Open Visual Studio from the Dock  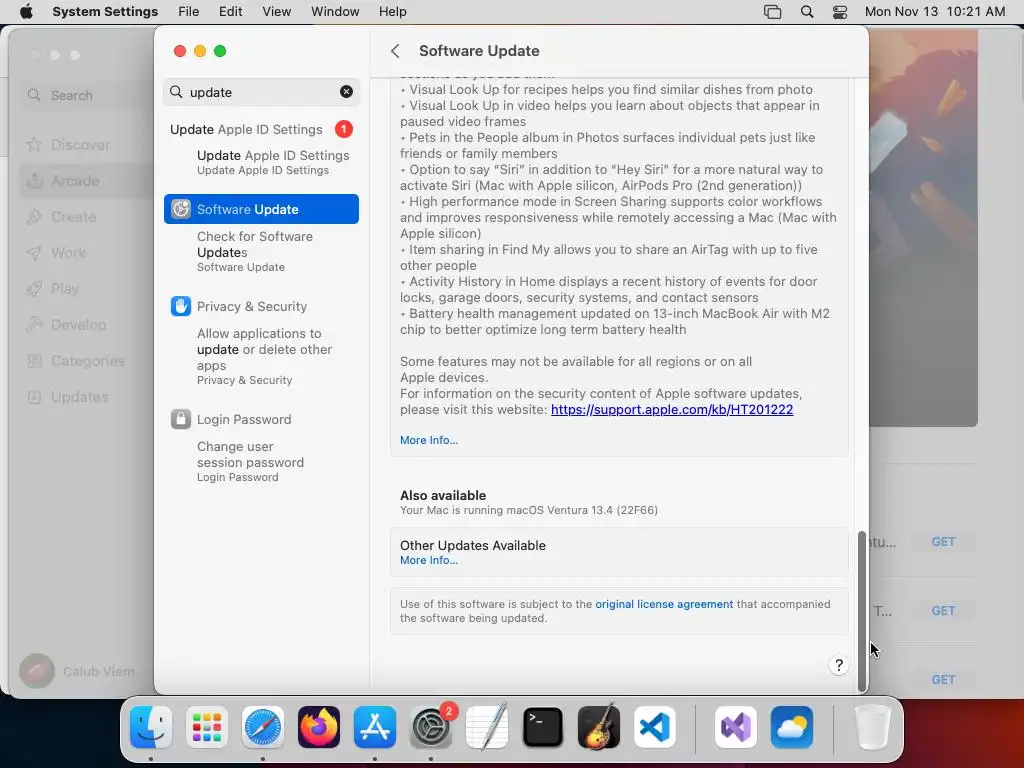(736, 726)
